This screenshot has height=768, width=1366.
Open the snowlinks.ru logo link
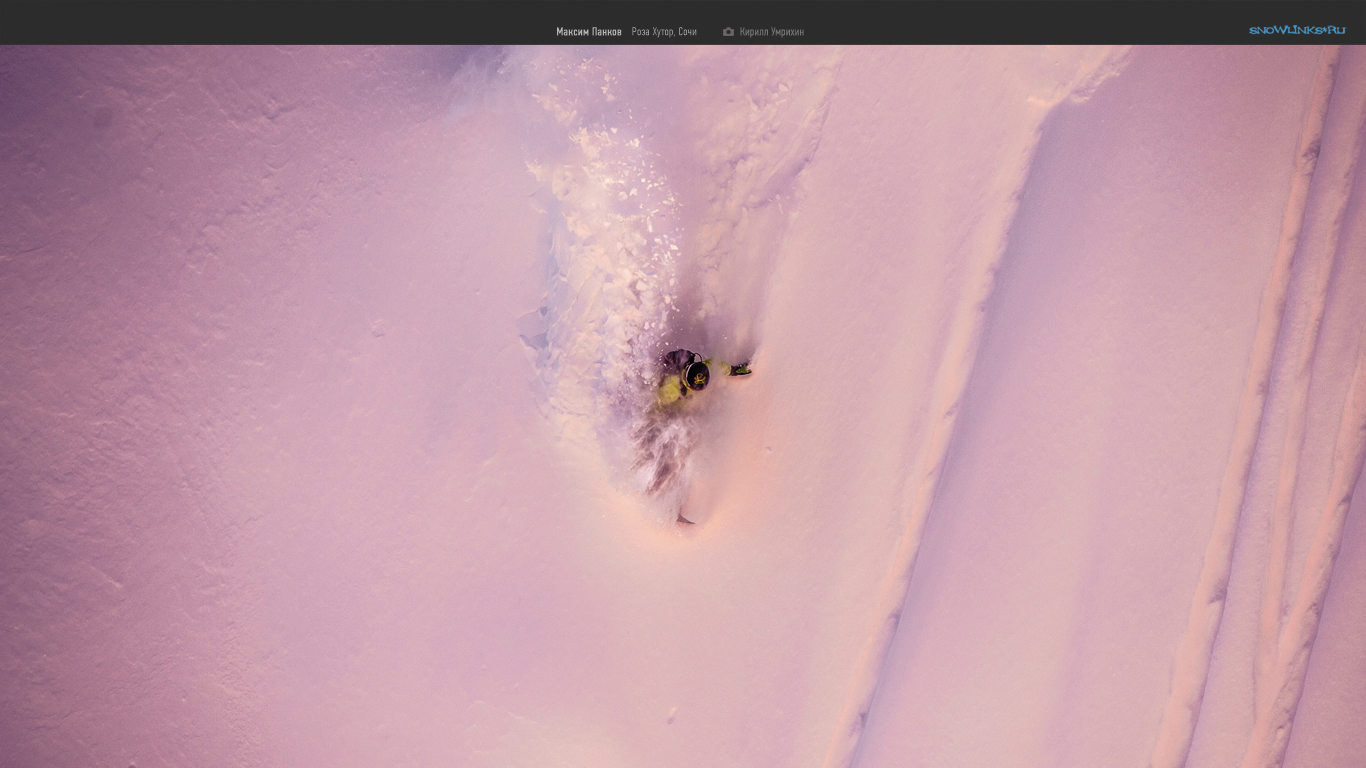[x=1297, y=30]
